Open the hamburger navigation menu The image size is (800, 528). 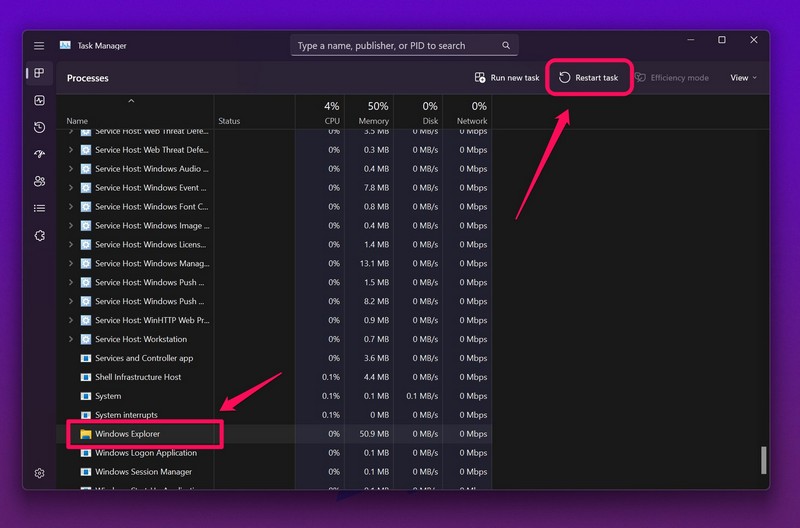[x=39, y=46]
